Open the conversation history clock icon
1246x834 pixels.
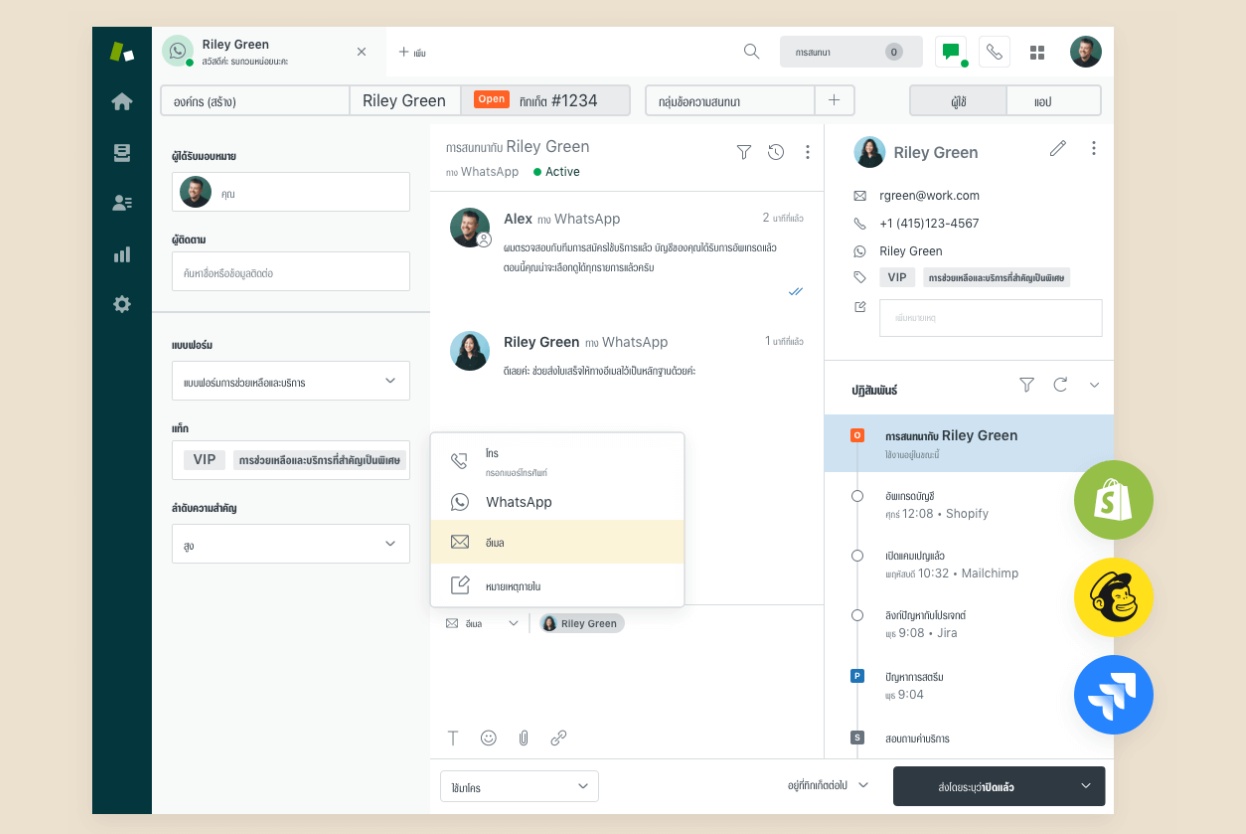776,152
